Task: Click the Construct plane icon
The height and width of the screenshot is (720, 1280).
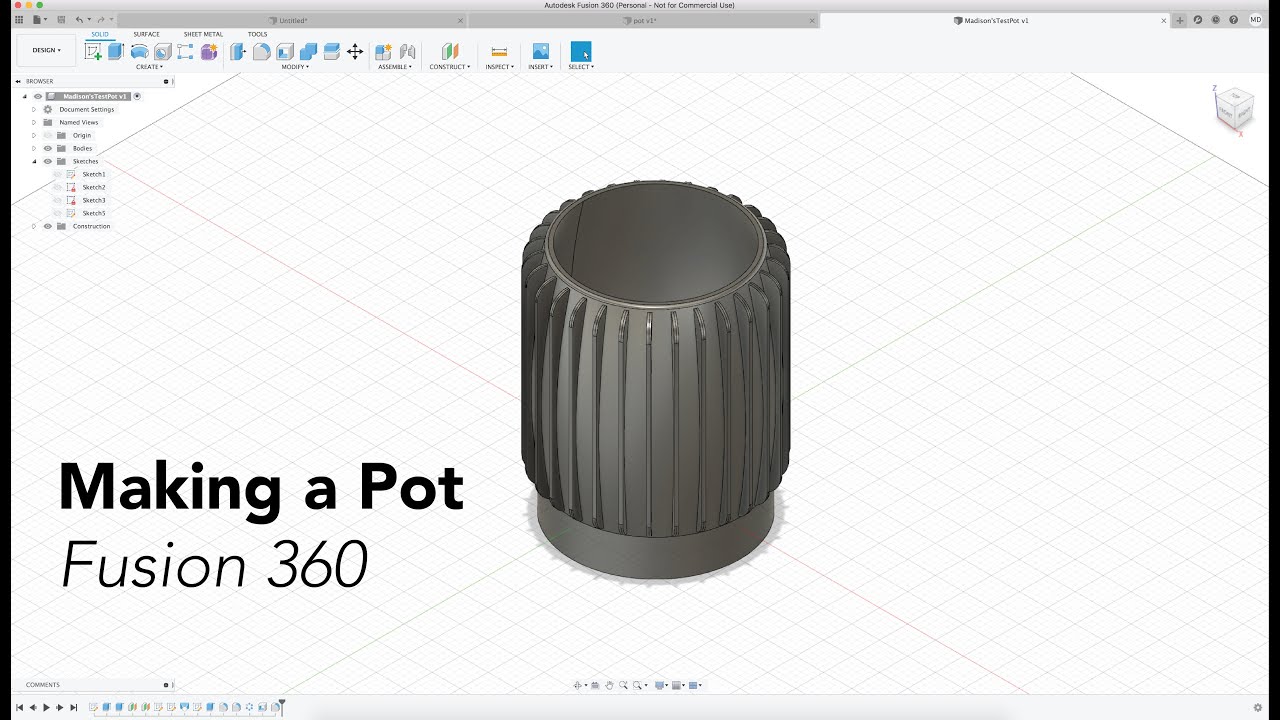Action: tap(450, 52)
